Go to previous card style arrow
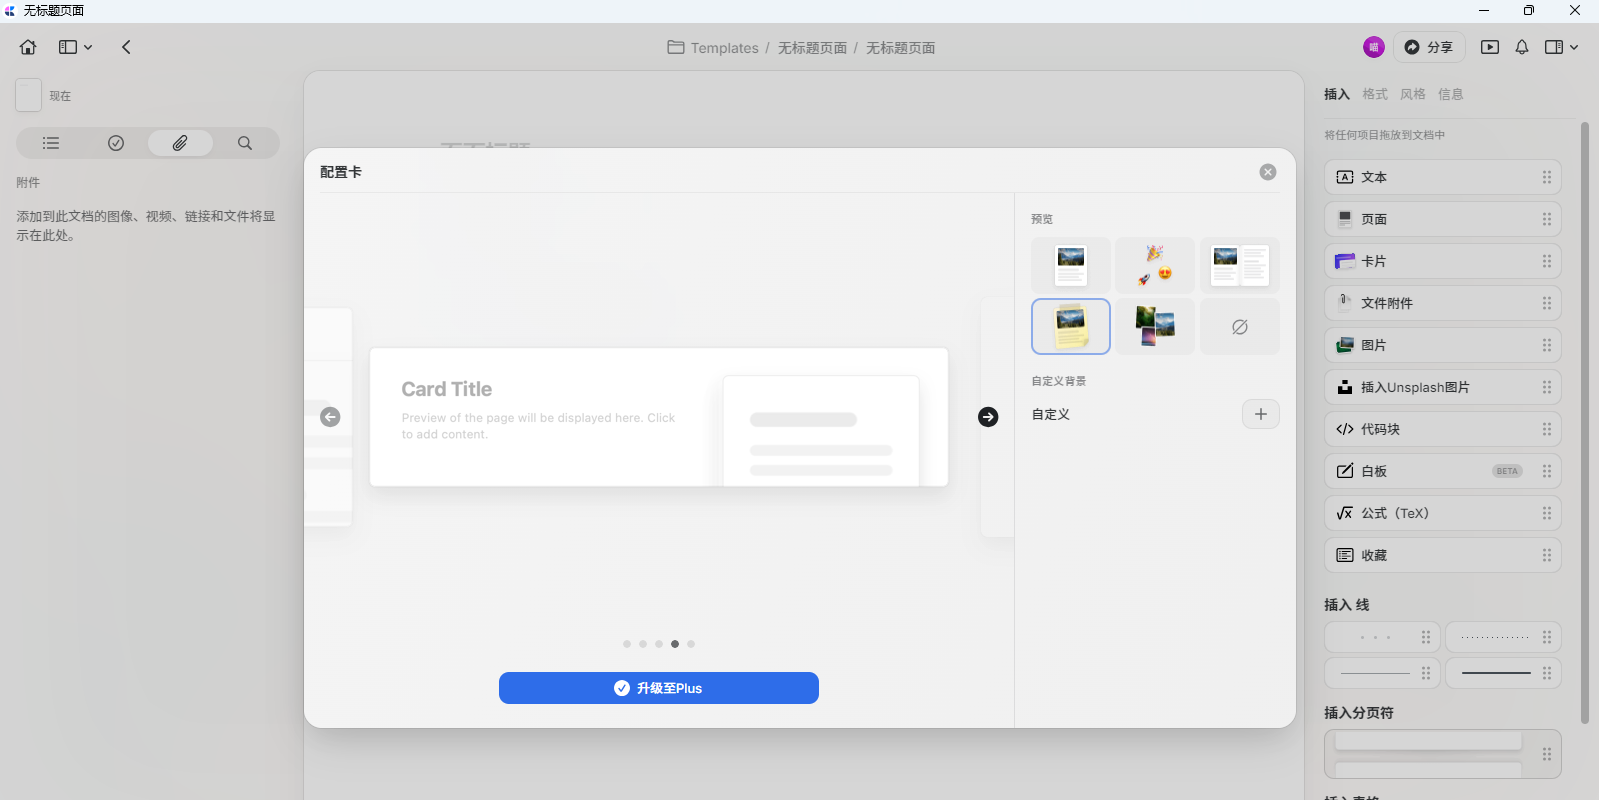1599x800 pixels. click(x=330, y=417)
